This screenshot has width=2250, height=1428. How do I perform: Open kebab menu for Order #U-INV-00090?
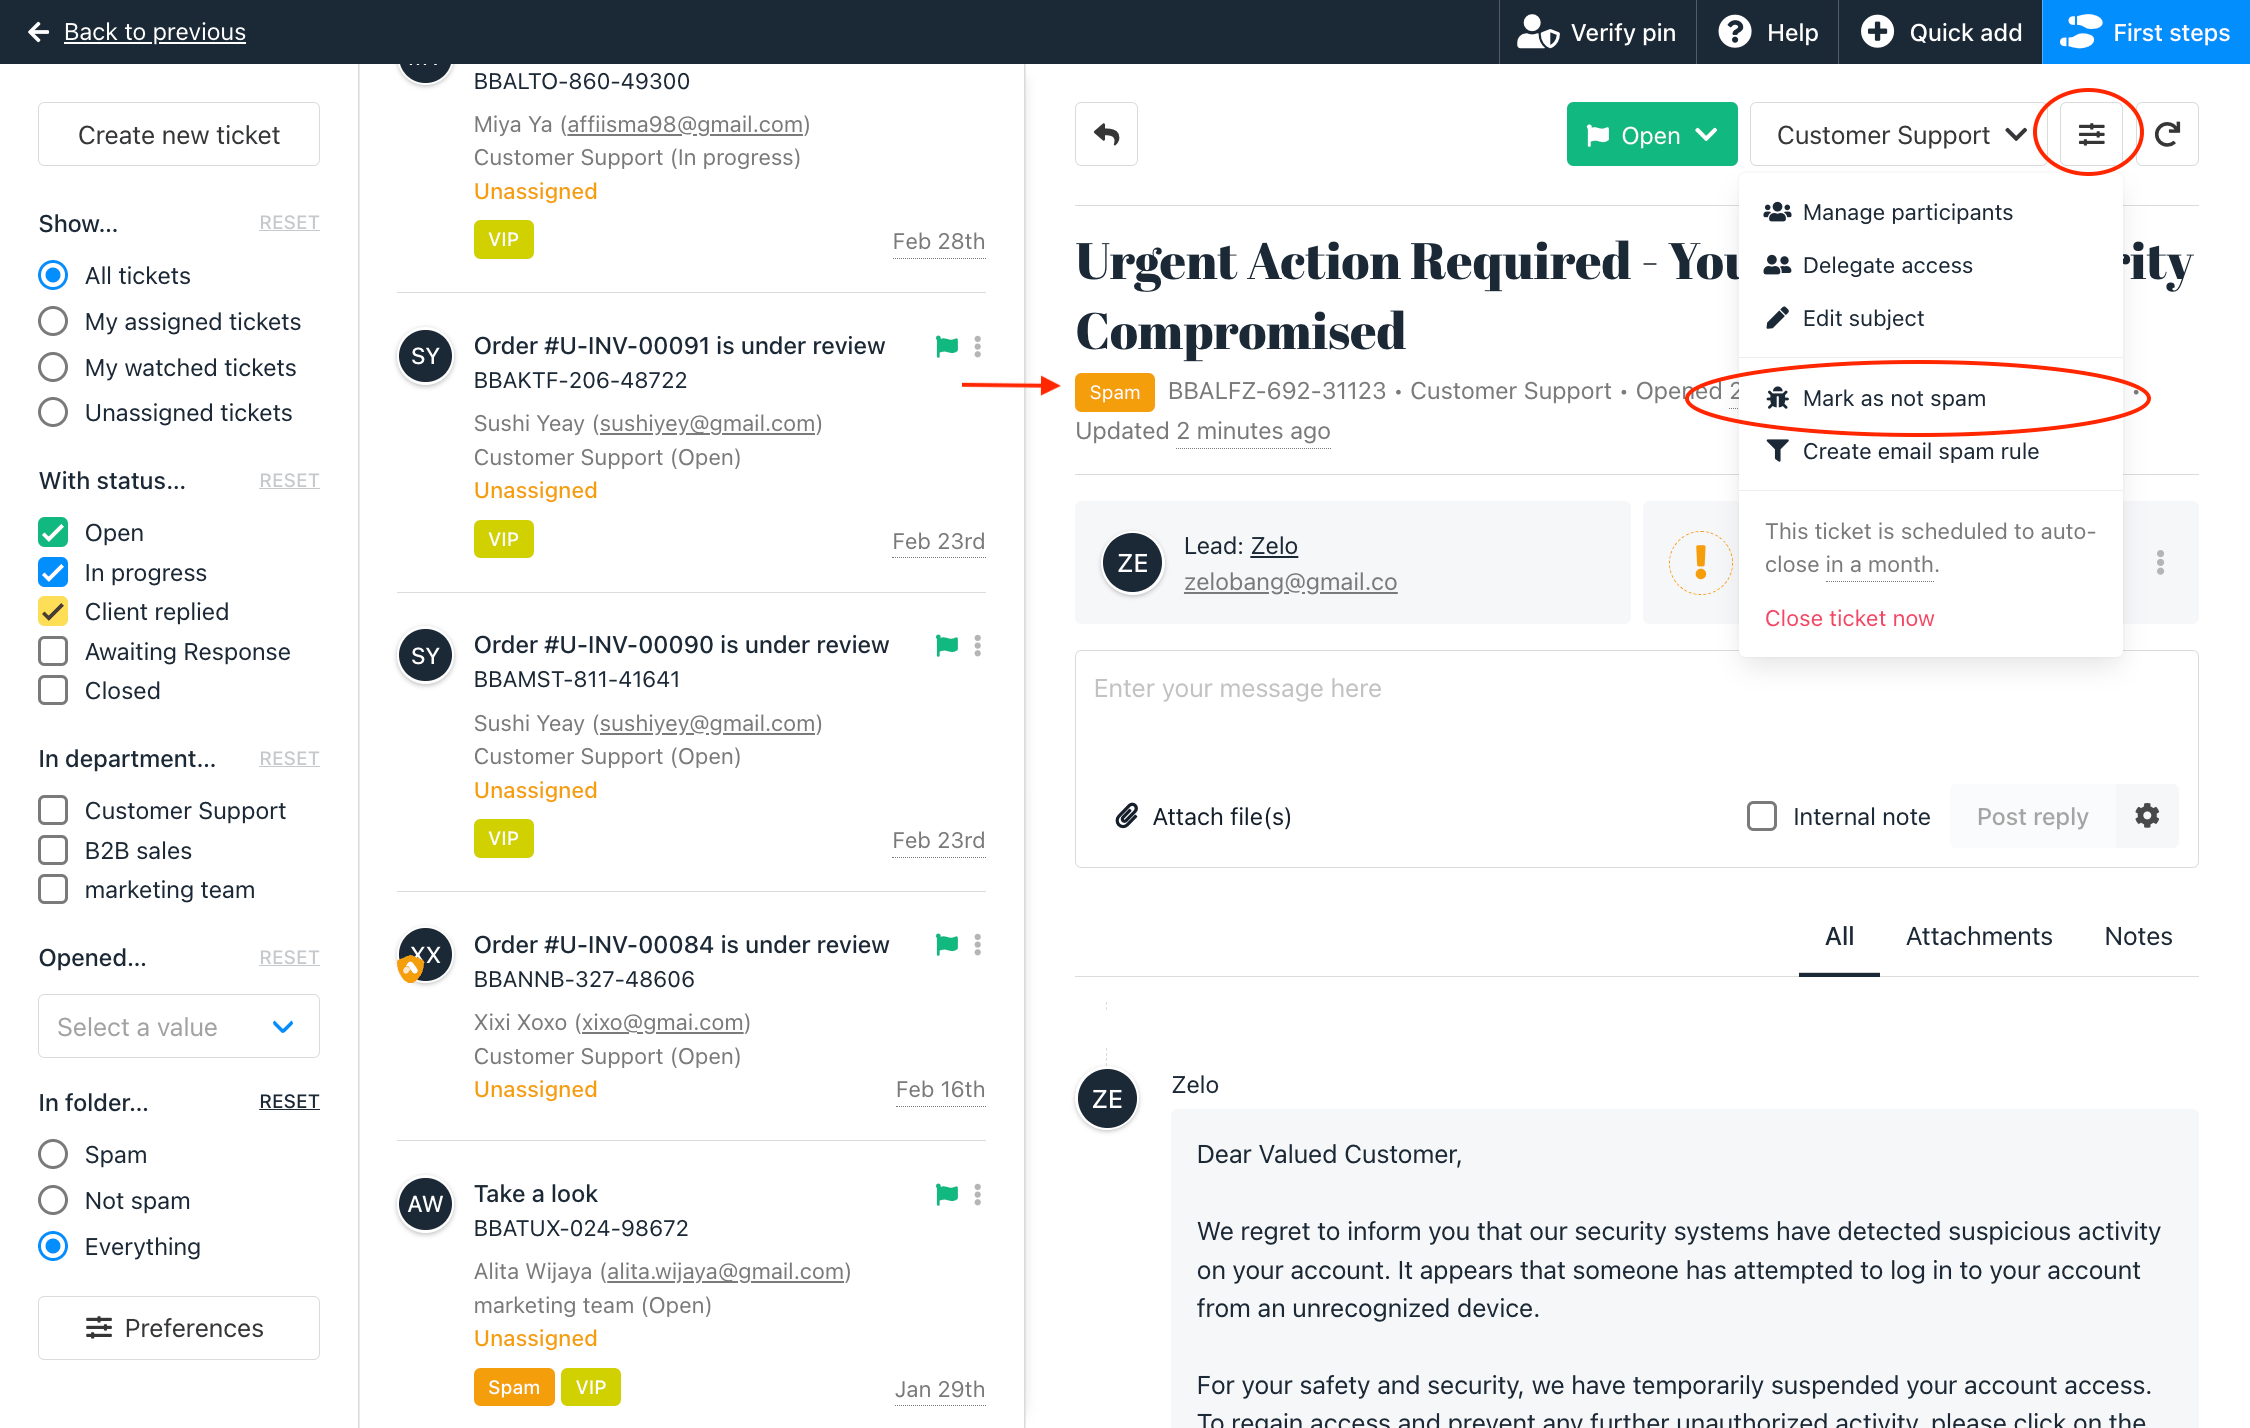pyautogui.click(x=978, y=645)
